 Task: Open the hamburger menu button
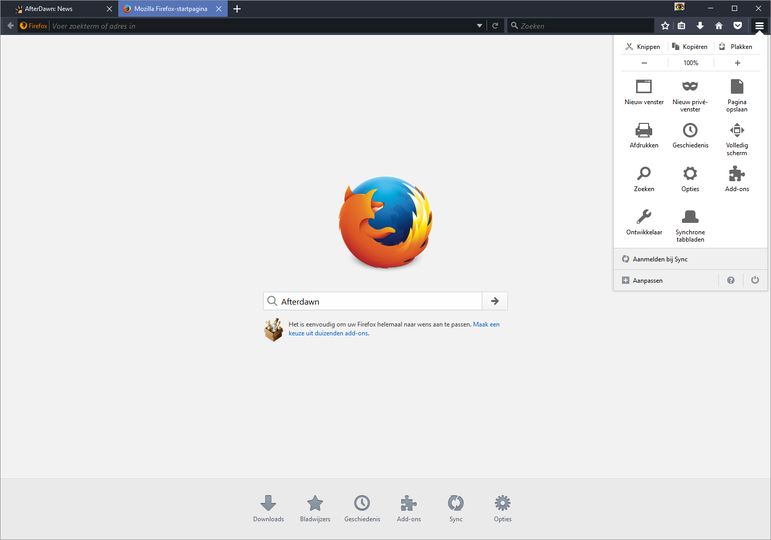(759, 26)
